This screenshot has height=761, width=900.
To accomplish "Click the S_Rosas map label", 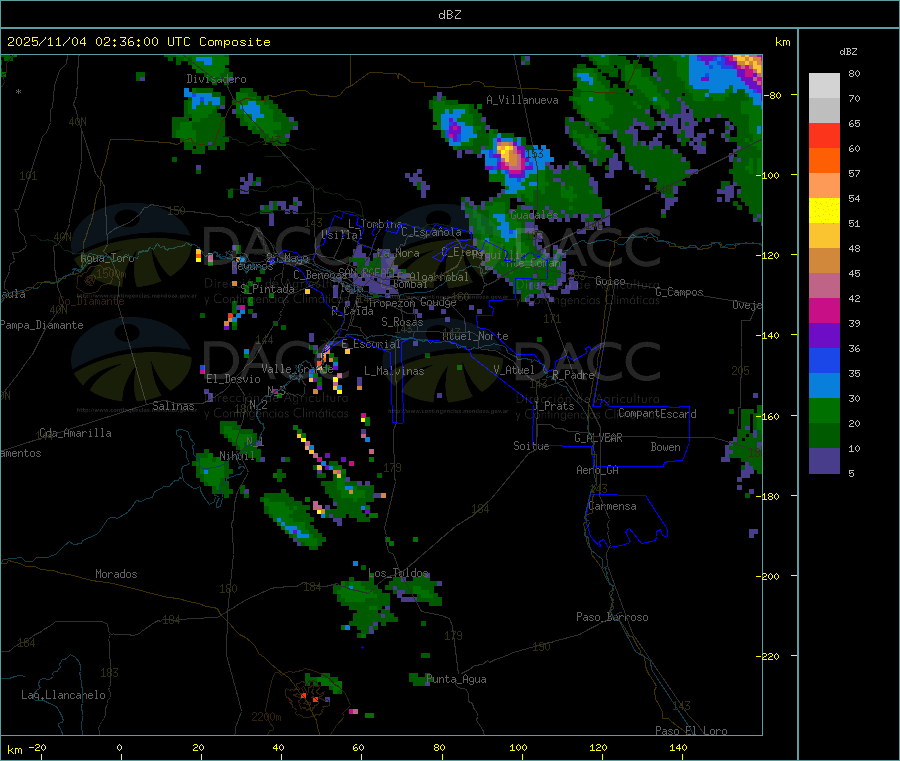I will tap(402, 322).
